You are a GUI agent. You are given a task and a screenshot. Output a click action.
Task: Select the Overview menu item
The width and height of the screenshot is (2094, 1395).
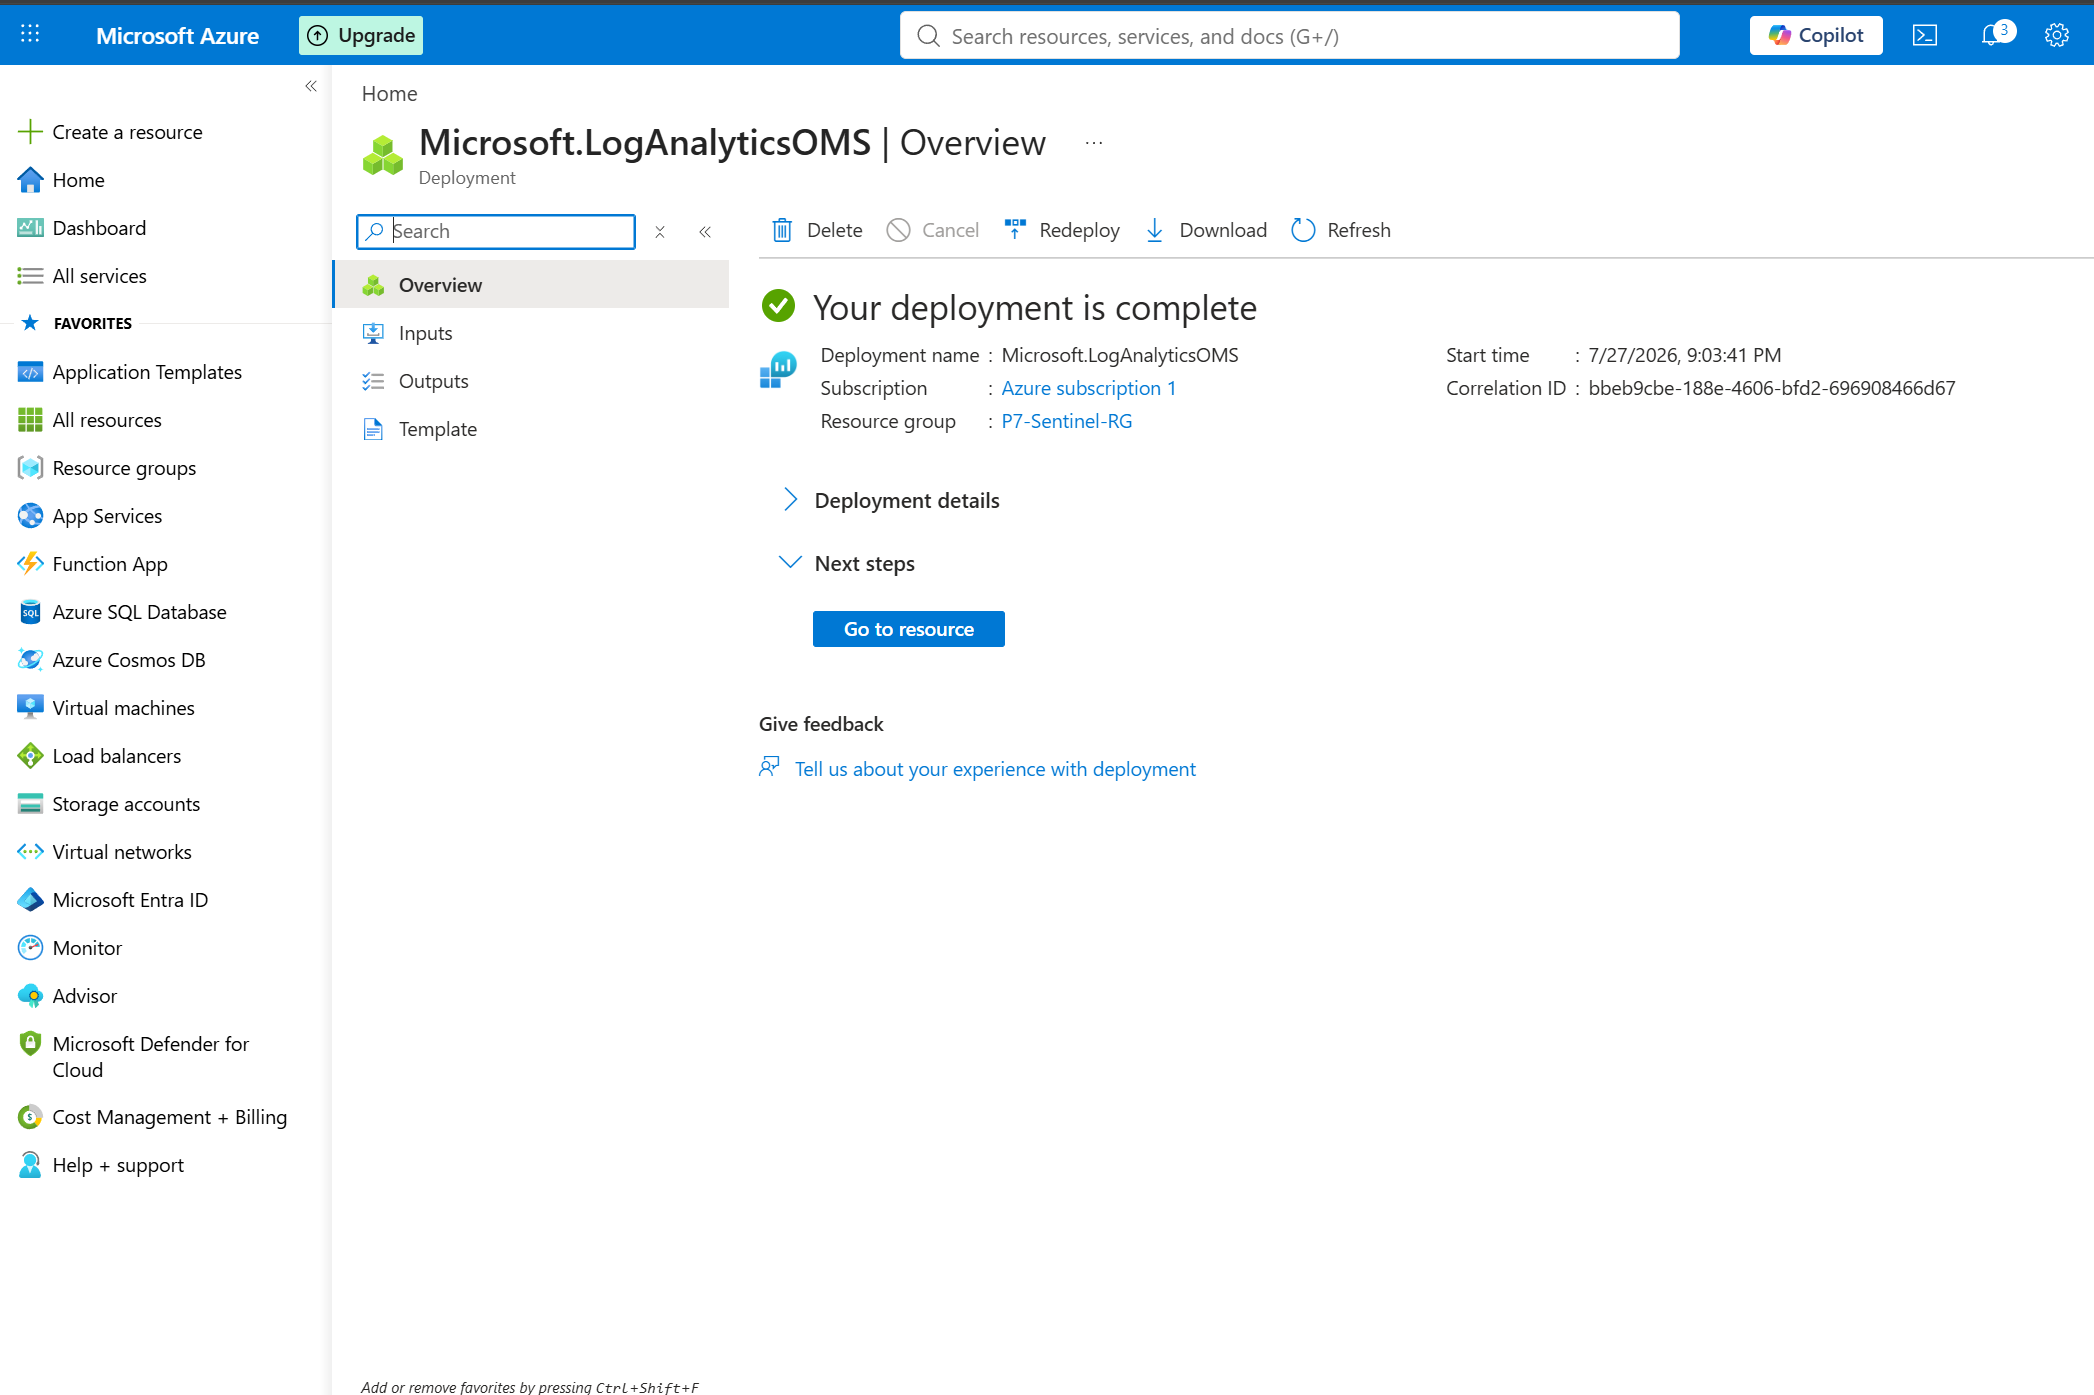click(x=531, y=285)
